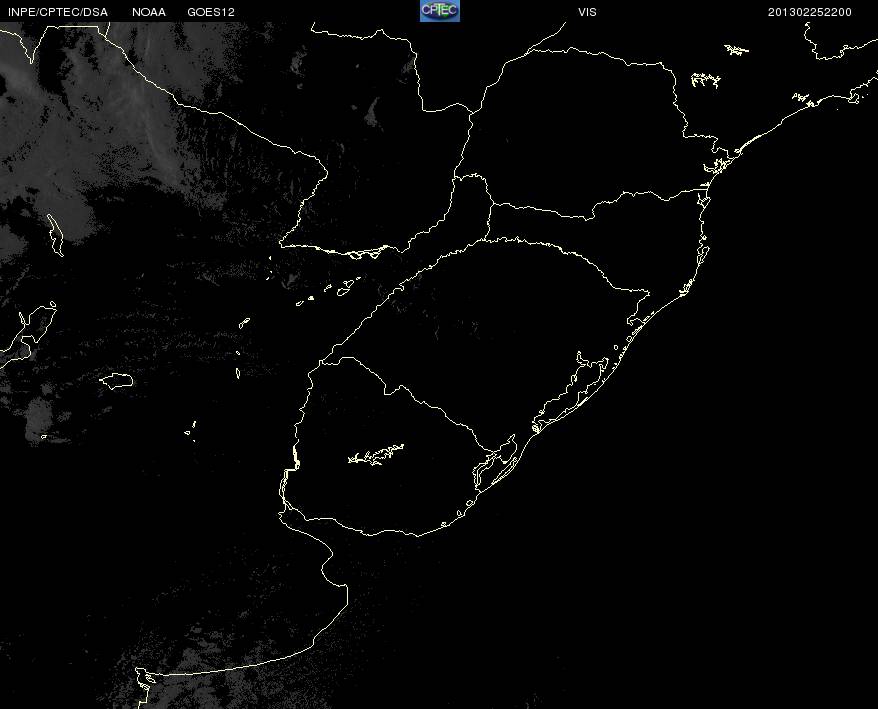The height and width of the screenshot is (709, 878).
Task: Click the INPE/CPTEC/DSA header label
Action: pyautogui.click(x=58, y=12)
